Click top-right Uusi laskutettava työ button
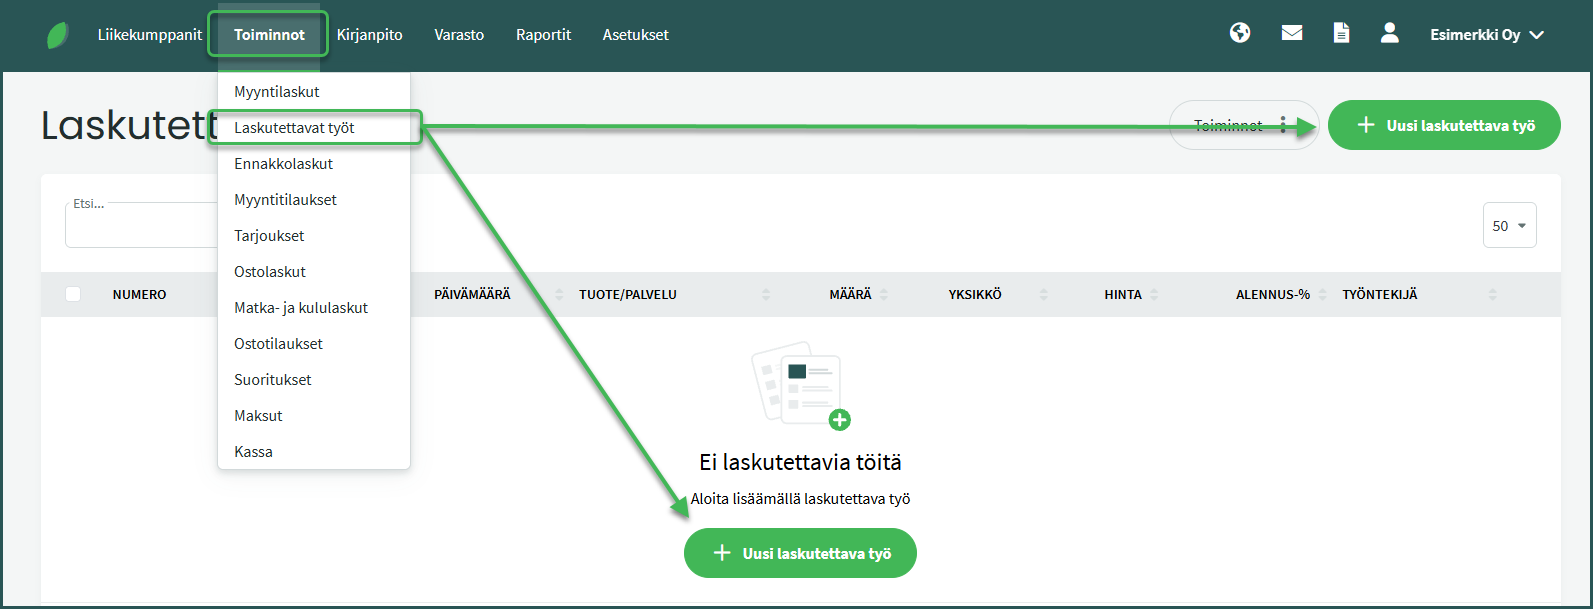 point(1443,126)
